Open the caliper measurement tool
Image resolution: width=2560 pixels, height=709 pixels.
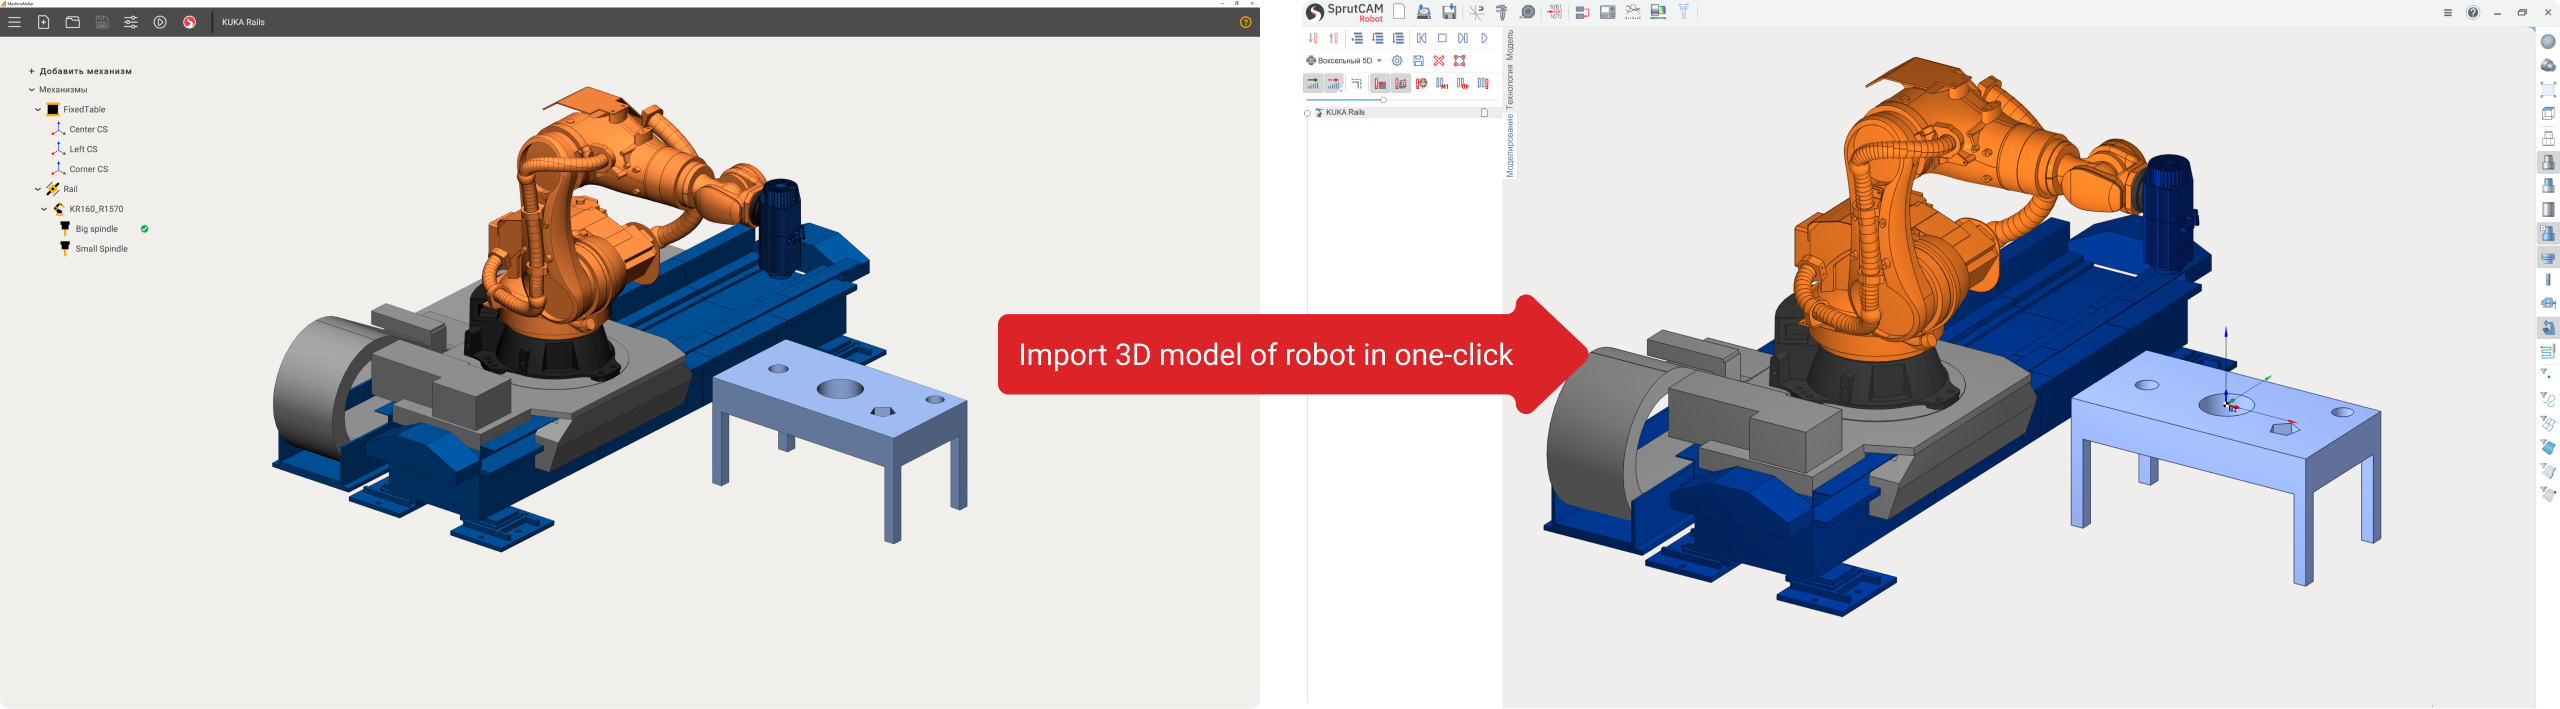click(1501, 12)
